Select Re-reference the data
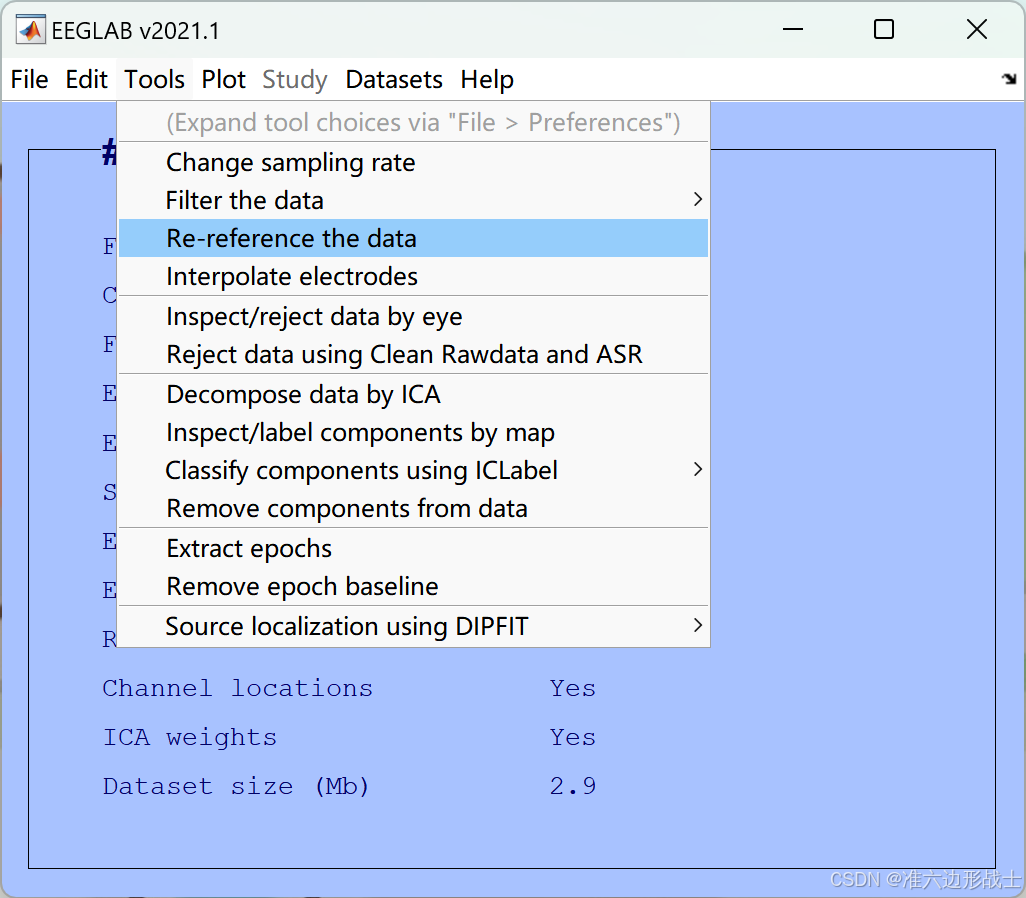The height and width of the screenshot is (898, 1026). [414, 238]
